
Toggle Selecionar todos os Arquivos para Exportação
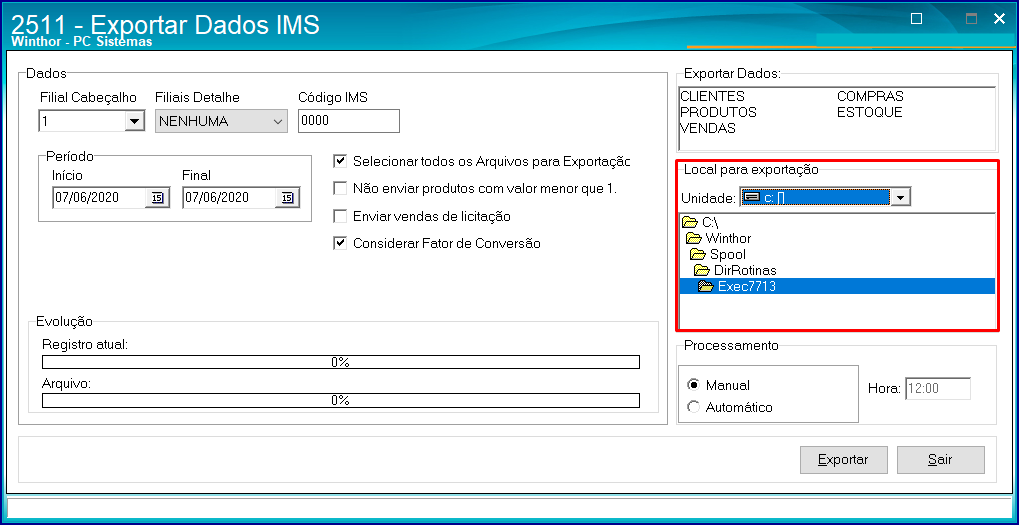(x=340, y=160)
